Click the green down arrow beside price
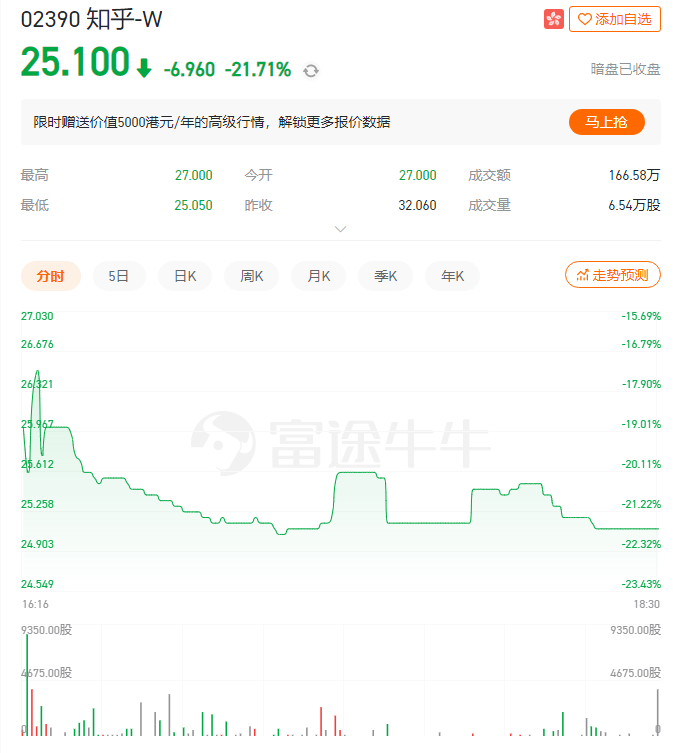 [x=144, y=68]
